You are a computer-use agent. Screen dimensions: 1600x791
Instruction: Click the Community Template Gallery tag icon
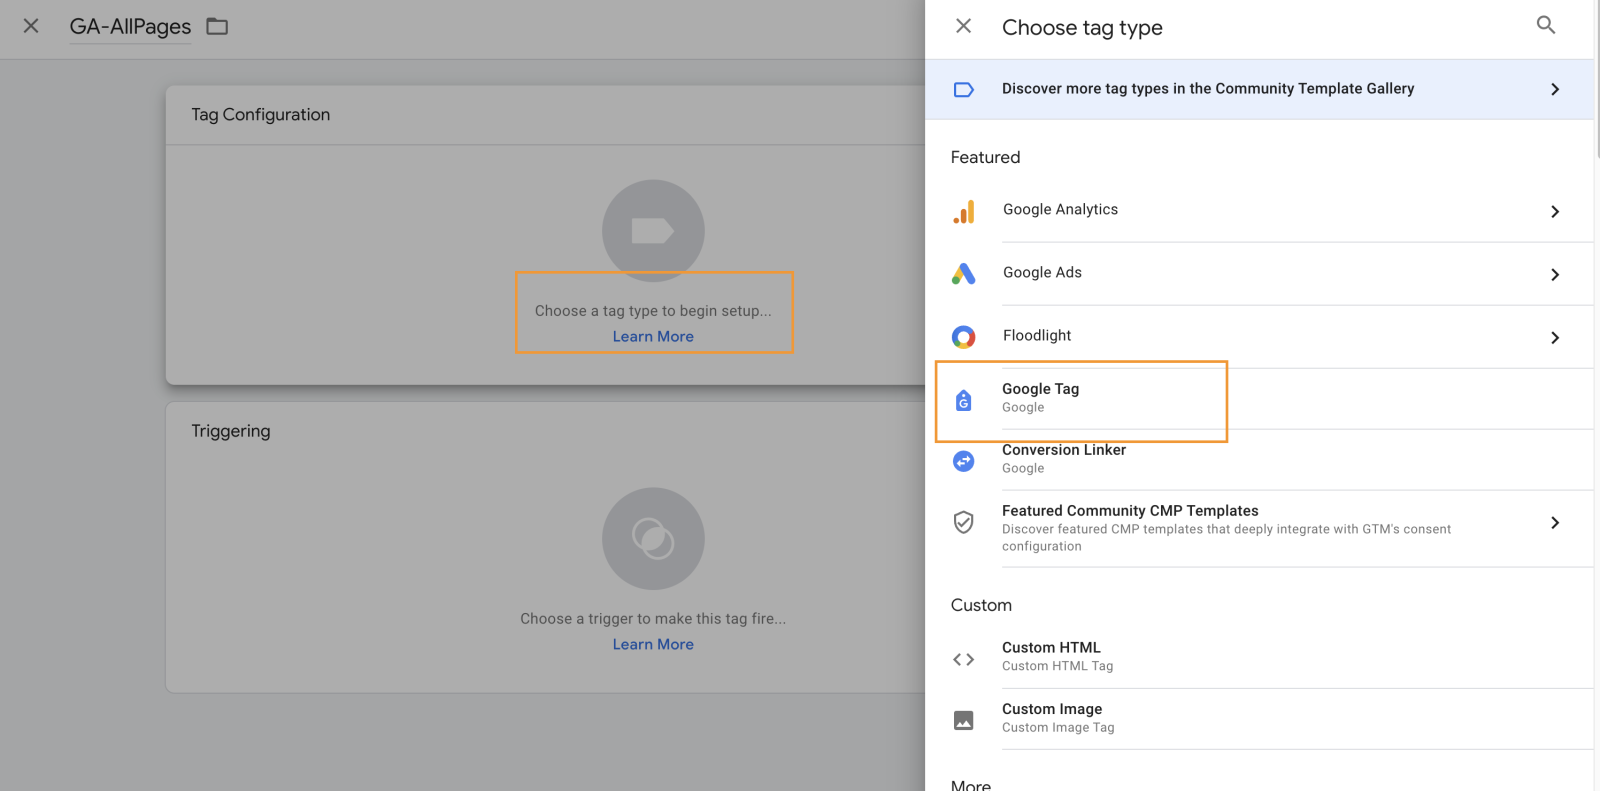point(963,90)
